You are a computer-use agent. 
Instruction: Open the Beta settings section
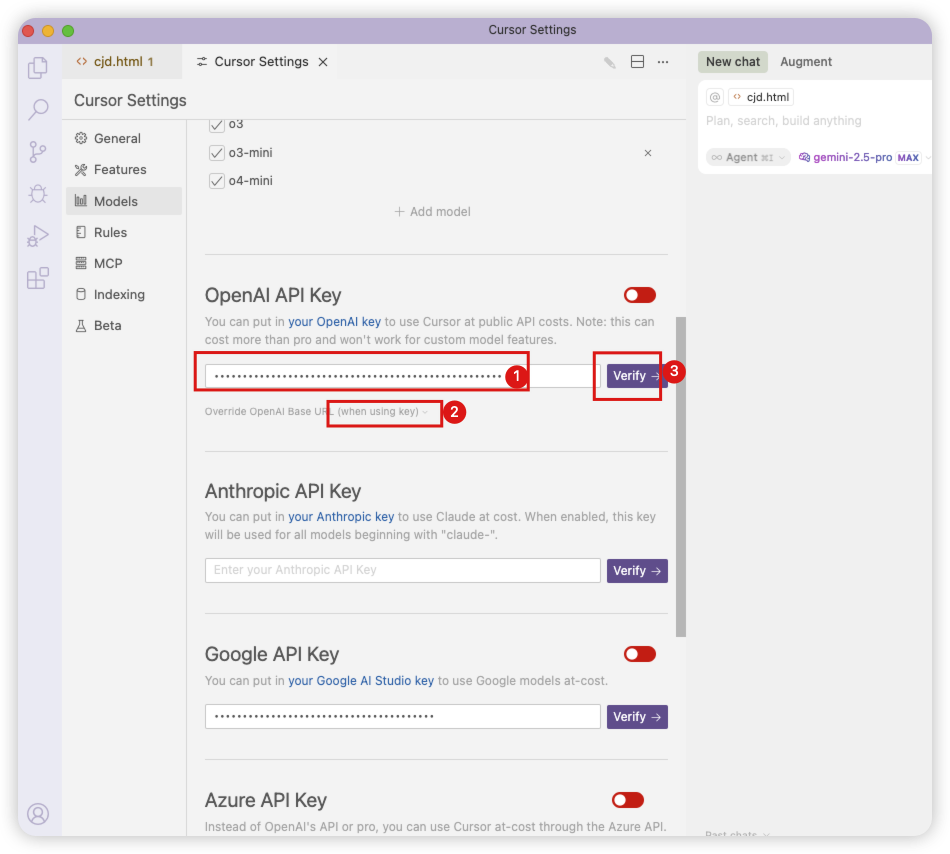tap(124, 326)
